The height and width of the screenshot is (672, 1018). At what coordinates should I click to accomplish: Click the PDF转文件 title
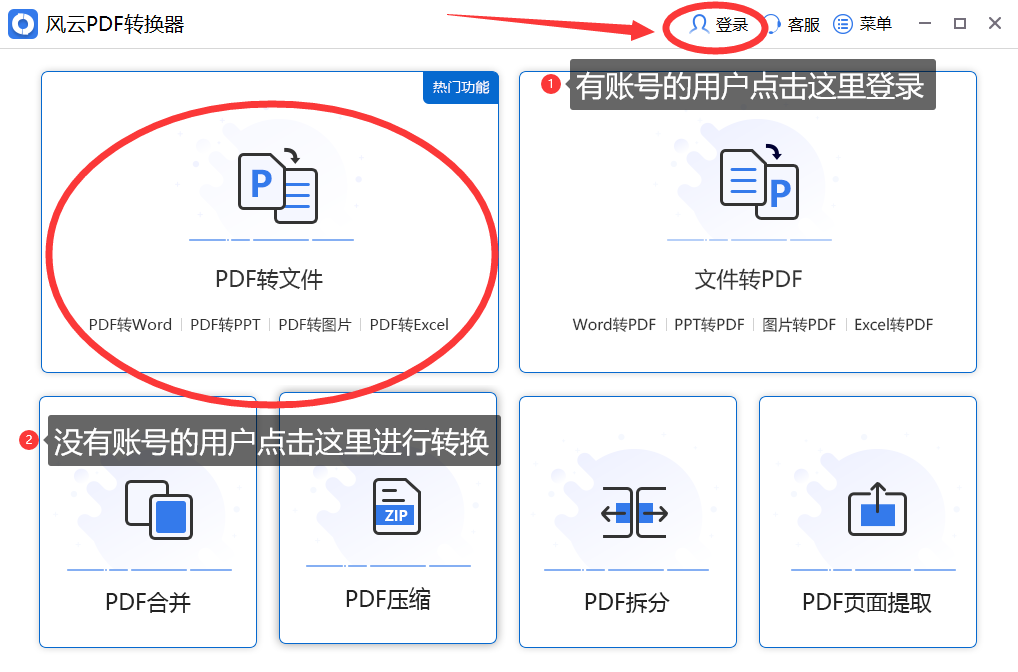[269, 279]
